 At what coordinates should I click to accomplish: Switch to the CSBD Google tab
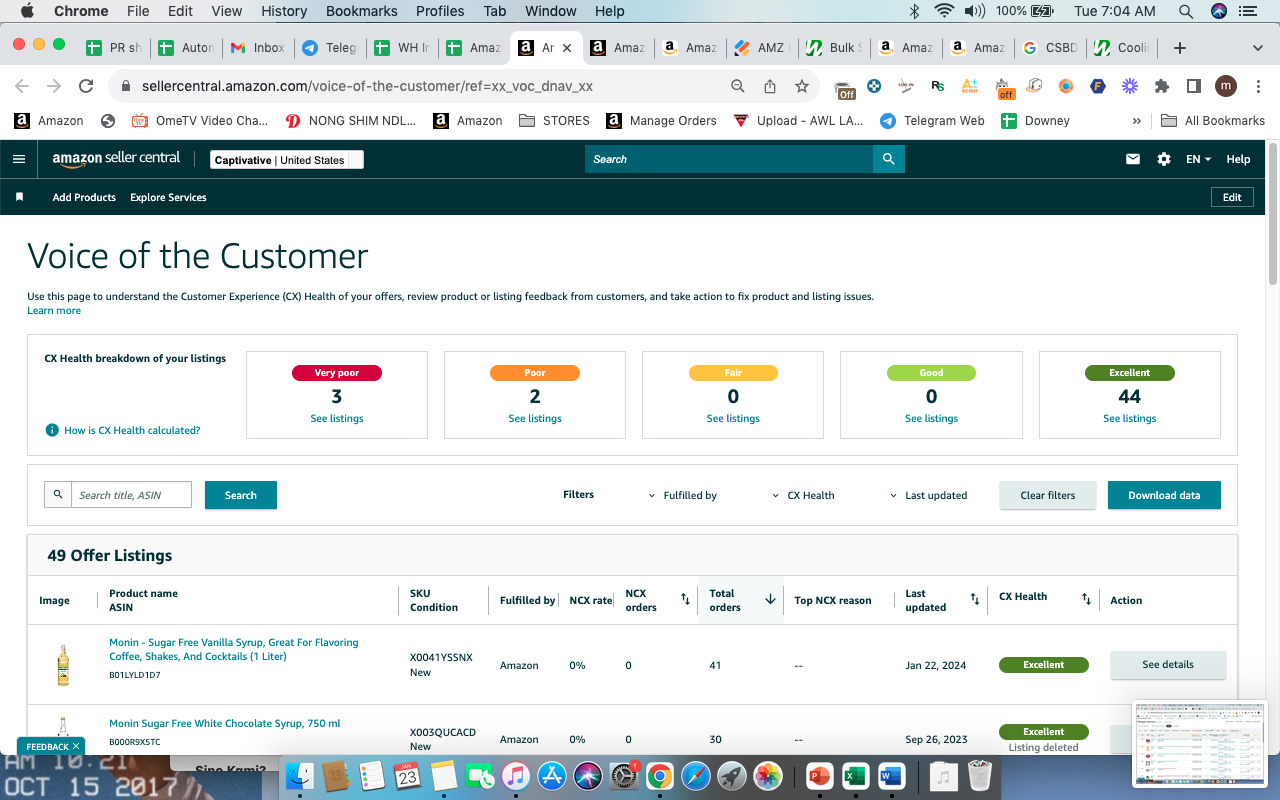pyautogui.click(x=1050, y=47)
